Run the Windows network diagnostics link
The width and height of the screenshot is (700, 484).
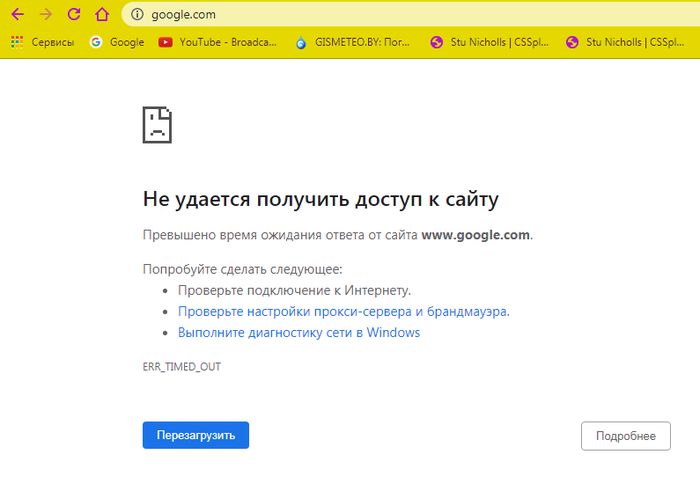298,333
